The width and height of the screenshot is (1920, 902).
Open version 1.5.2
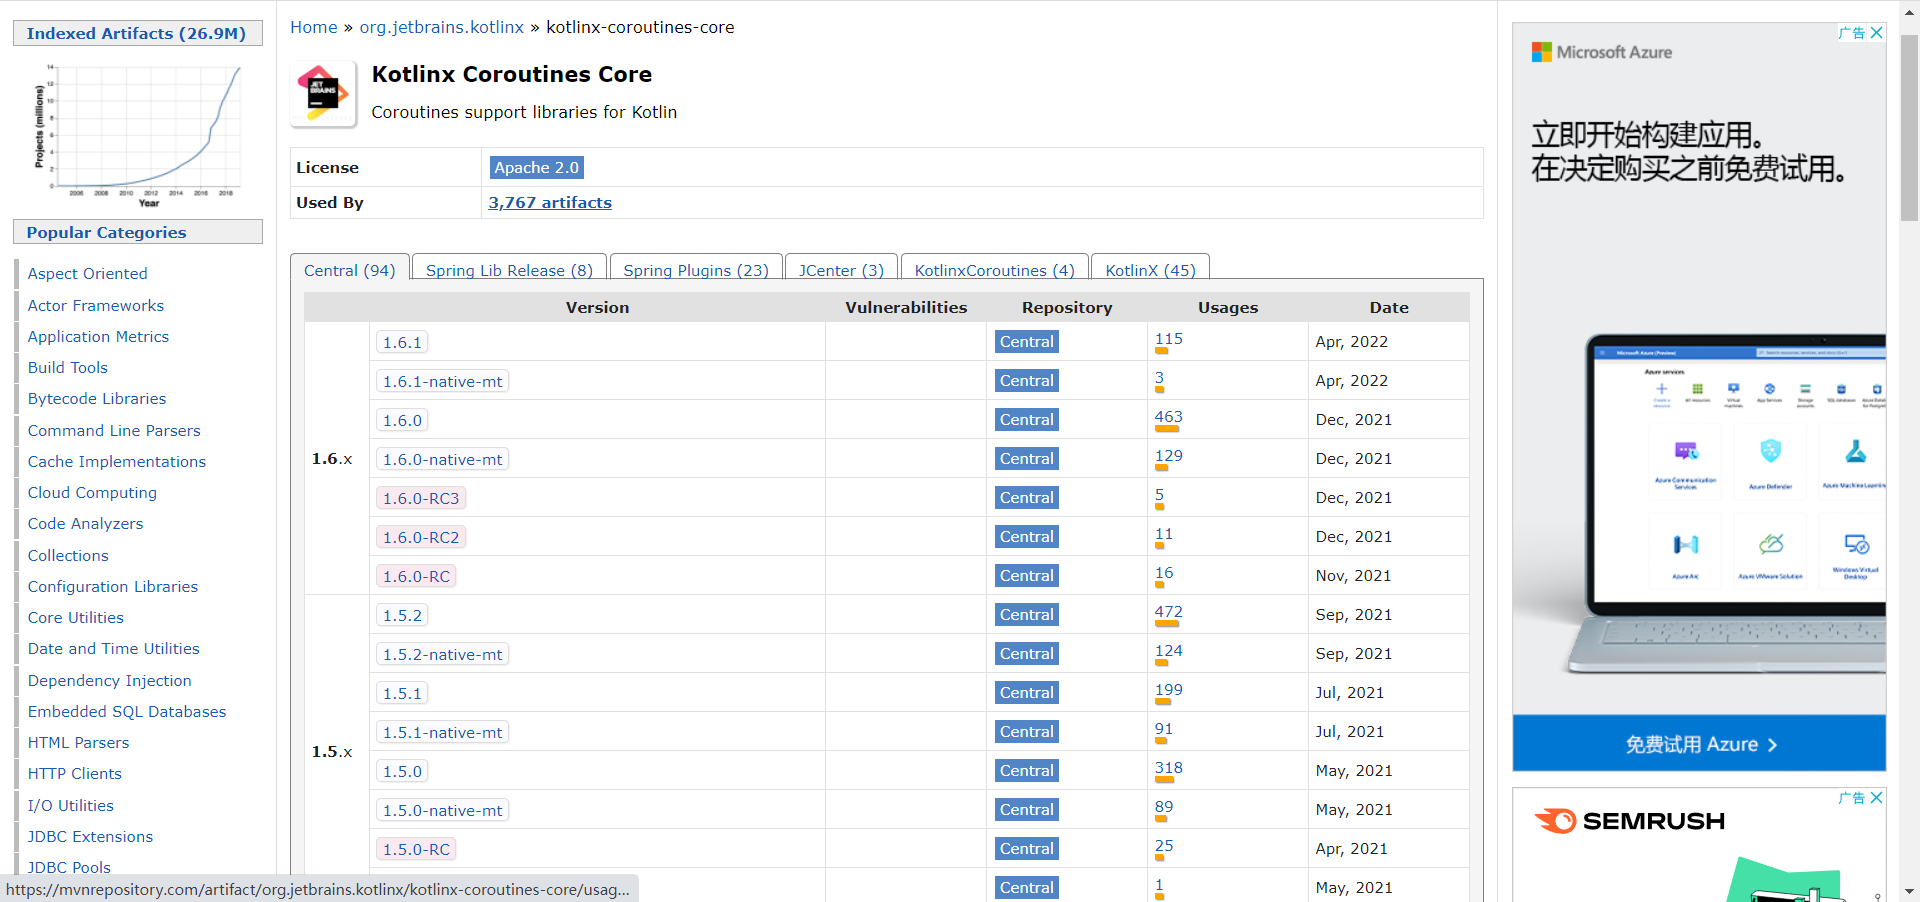[402, 615]
